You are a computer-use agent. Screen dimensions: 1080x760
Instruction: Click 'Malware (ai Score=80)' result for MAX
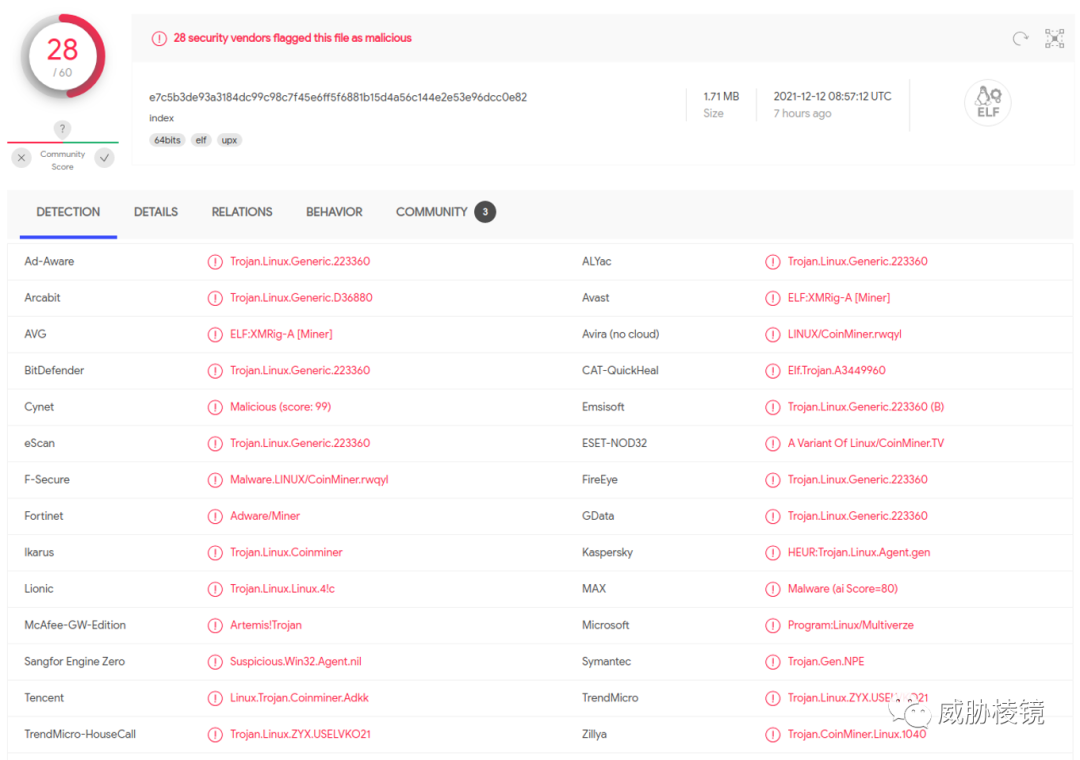842,588
